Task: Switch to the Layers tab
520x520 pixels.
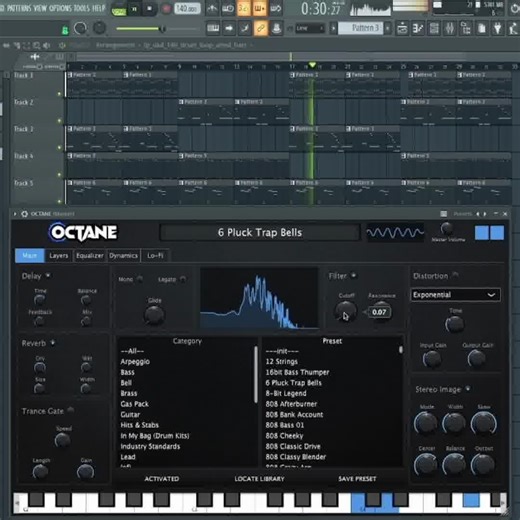Action: pos(59,256)
